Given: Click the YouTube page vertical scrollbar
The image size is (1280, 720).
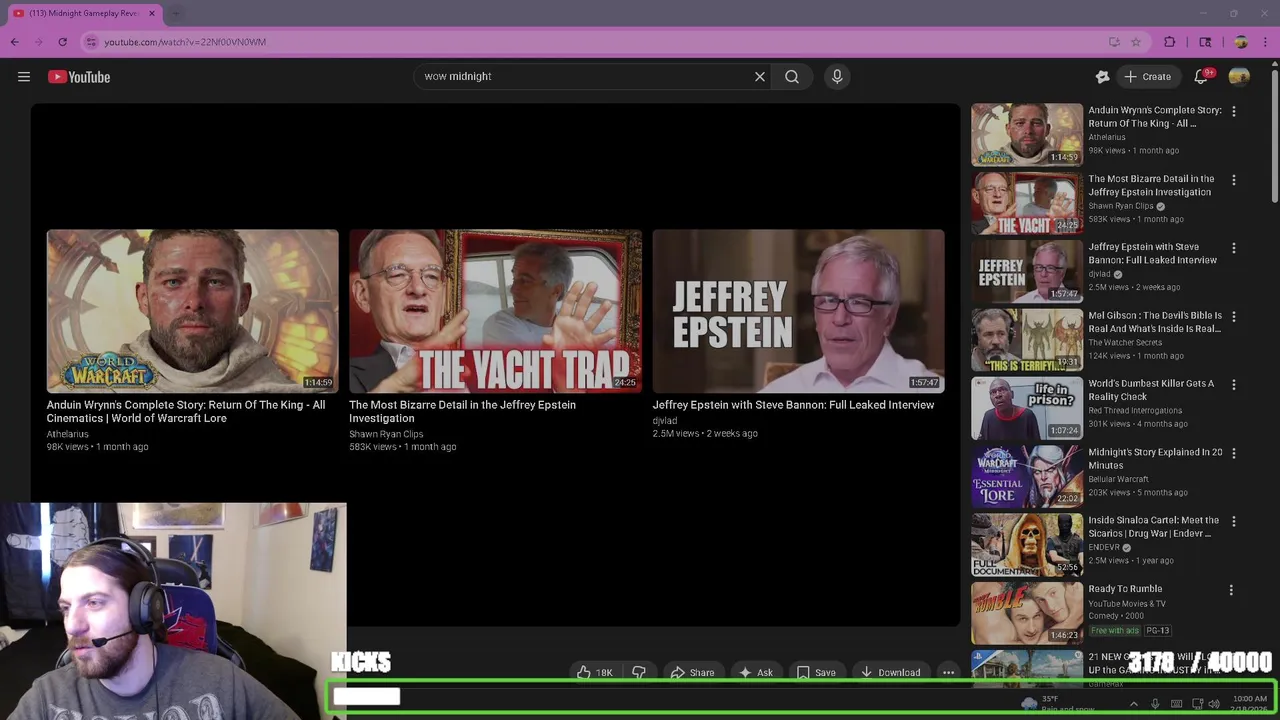Looking at the screenshot, I should [1274, 138].
